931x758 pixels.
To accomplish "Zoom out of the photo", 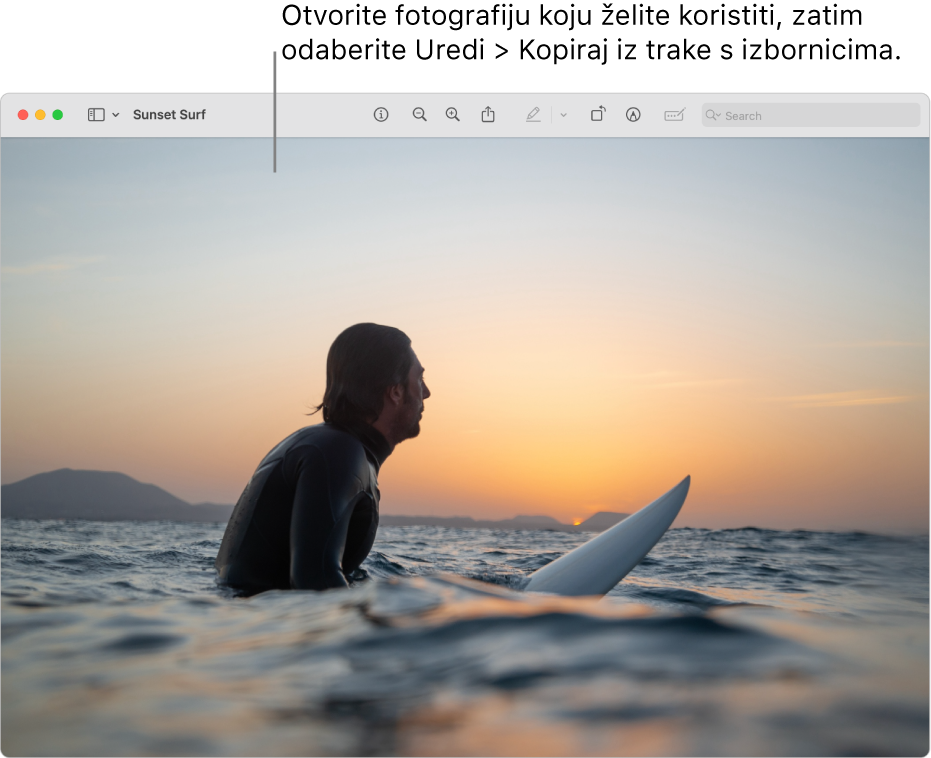I will [419, 115].
